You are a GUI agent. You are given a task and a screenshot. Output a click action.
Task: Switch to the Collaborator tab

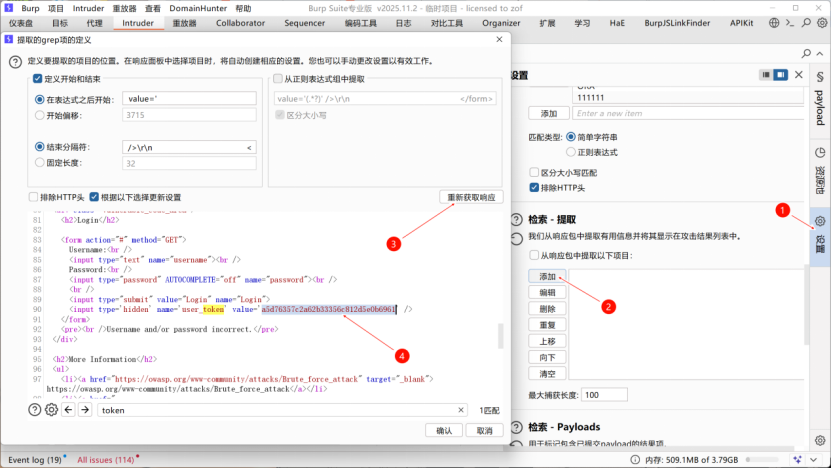pyautogui.click(x=240, y=23)
